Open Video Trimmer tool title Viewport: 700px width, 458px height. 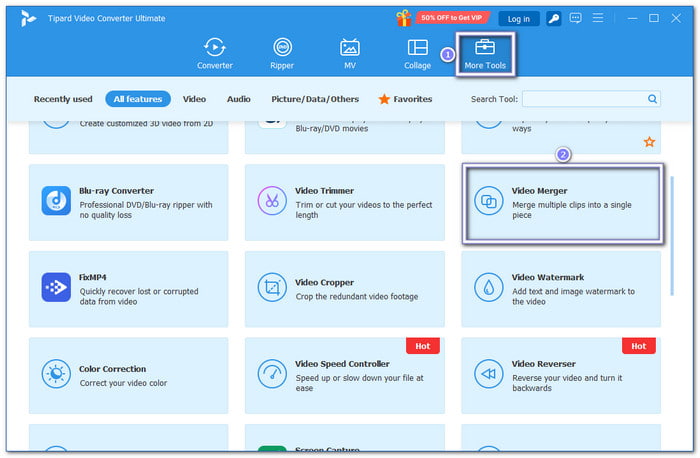pos(324,191)
